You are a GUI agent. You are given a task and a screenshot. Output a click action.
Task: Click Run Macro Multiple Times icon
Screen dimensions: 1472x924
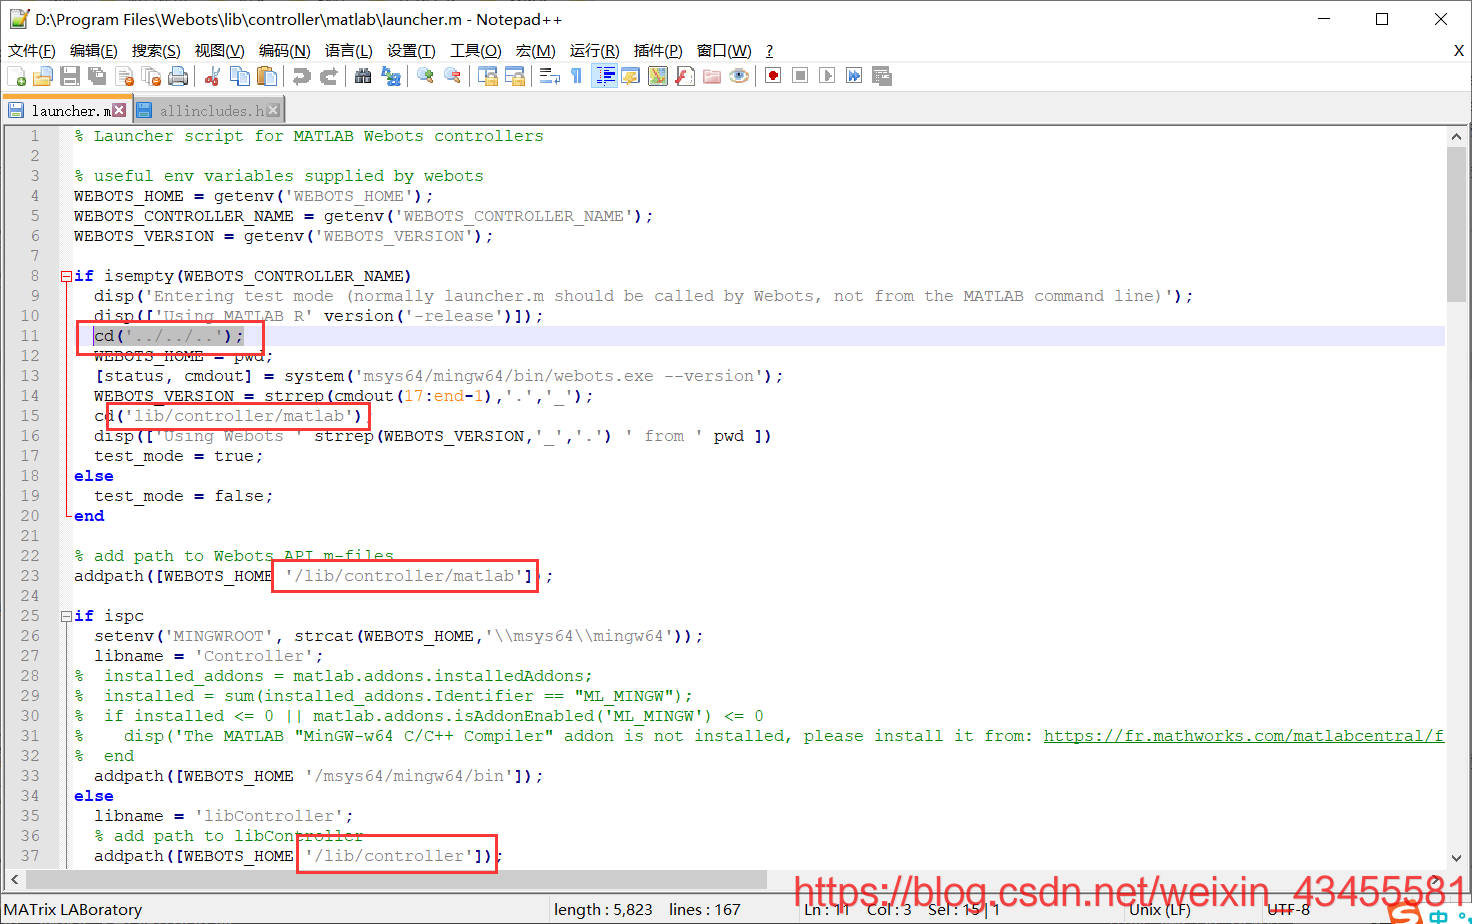pos(854,76)
